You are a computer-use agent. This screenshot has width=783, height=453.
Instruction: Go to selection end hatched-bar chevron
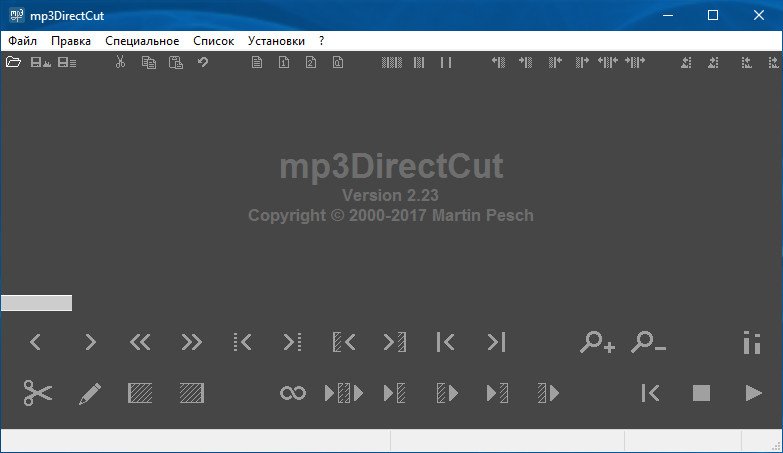[394, 342]
